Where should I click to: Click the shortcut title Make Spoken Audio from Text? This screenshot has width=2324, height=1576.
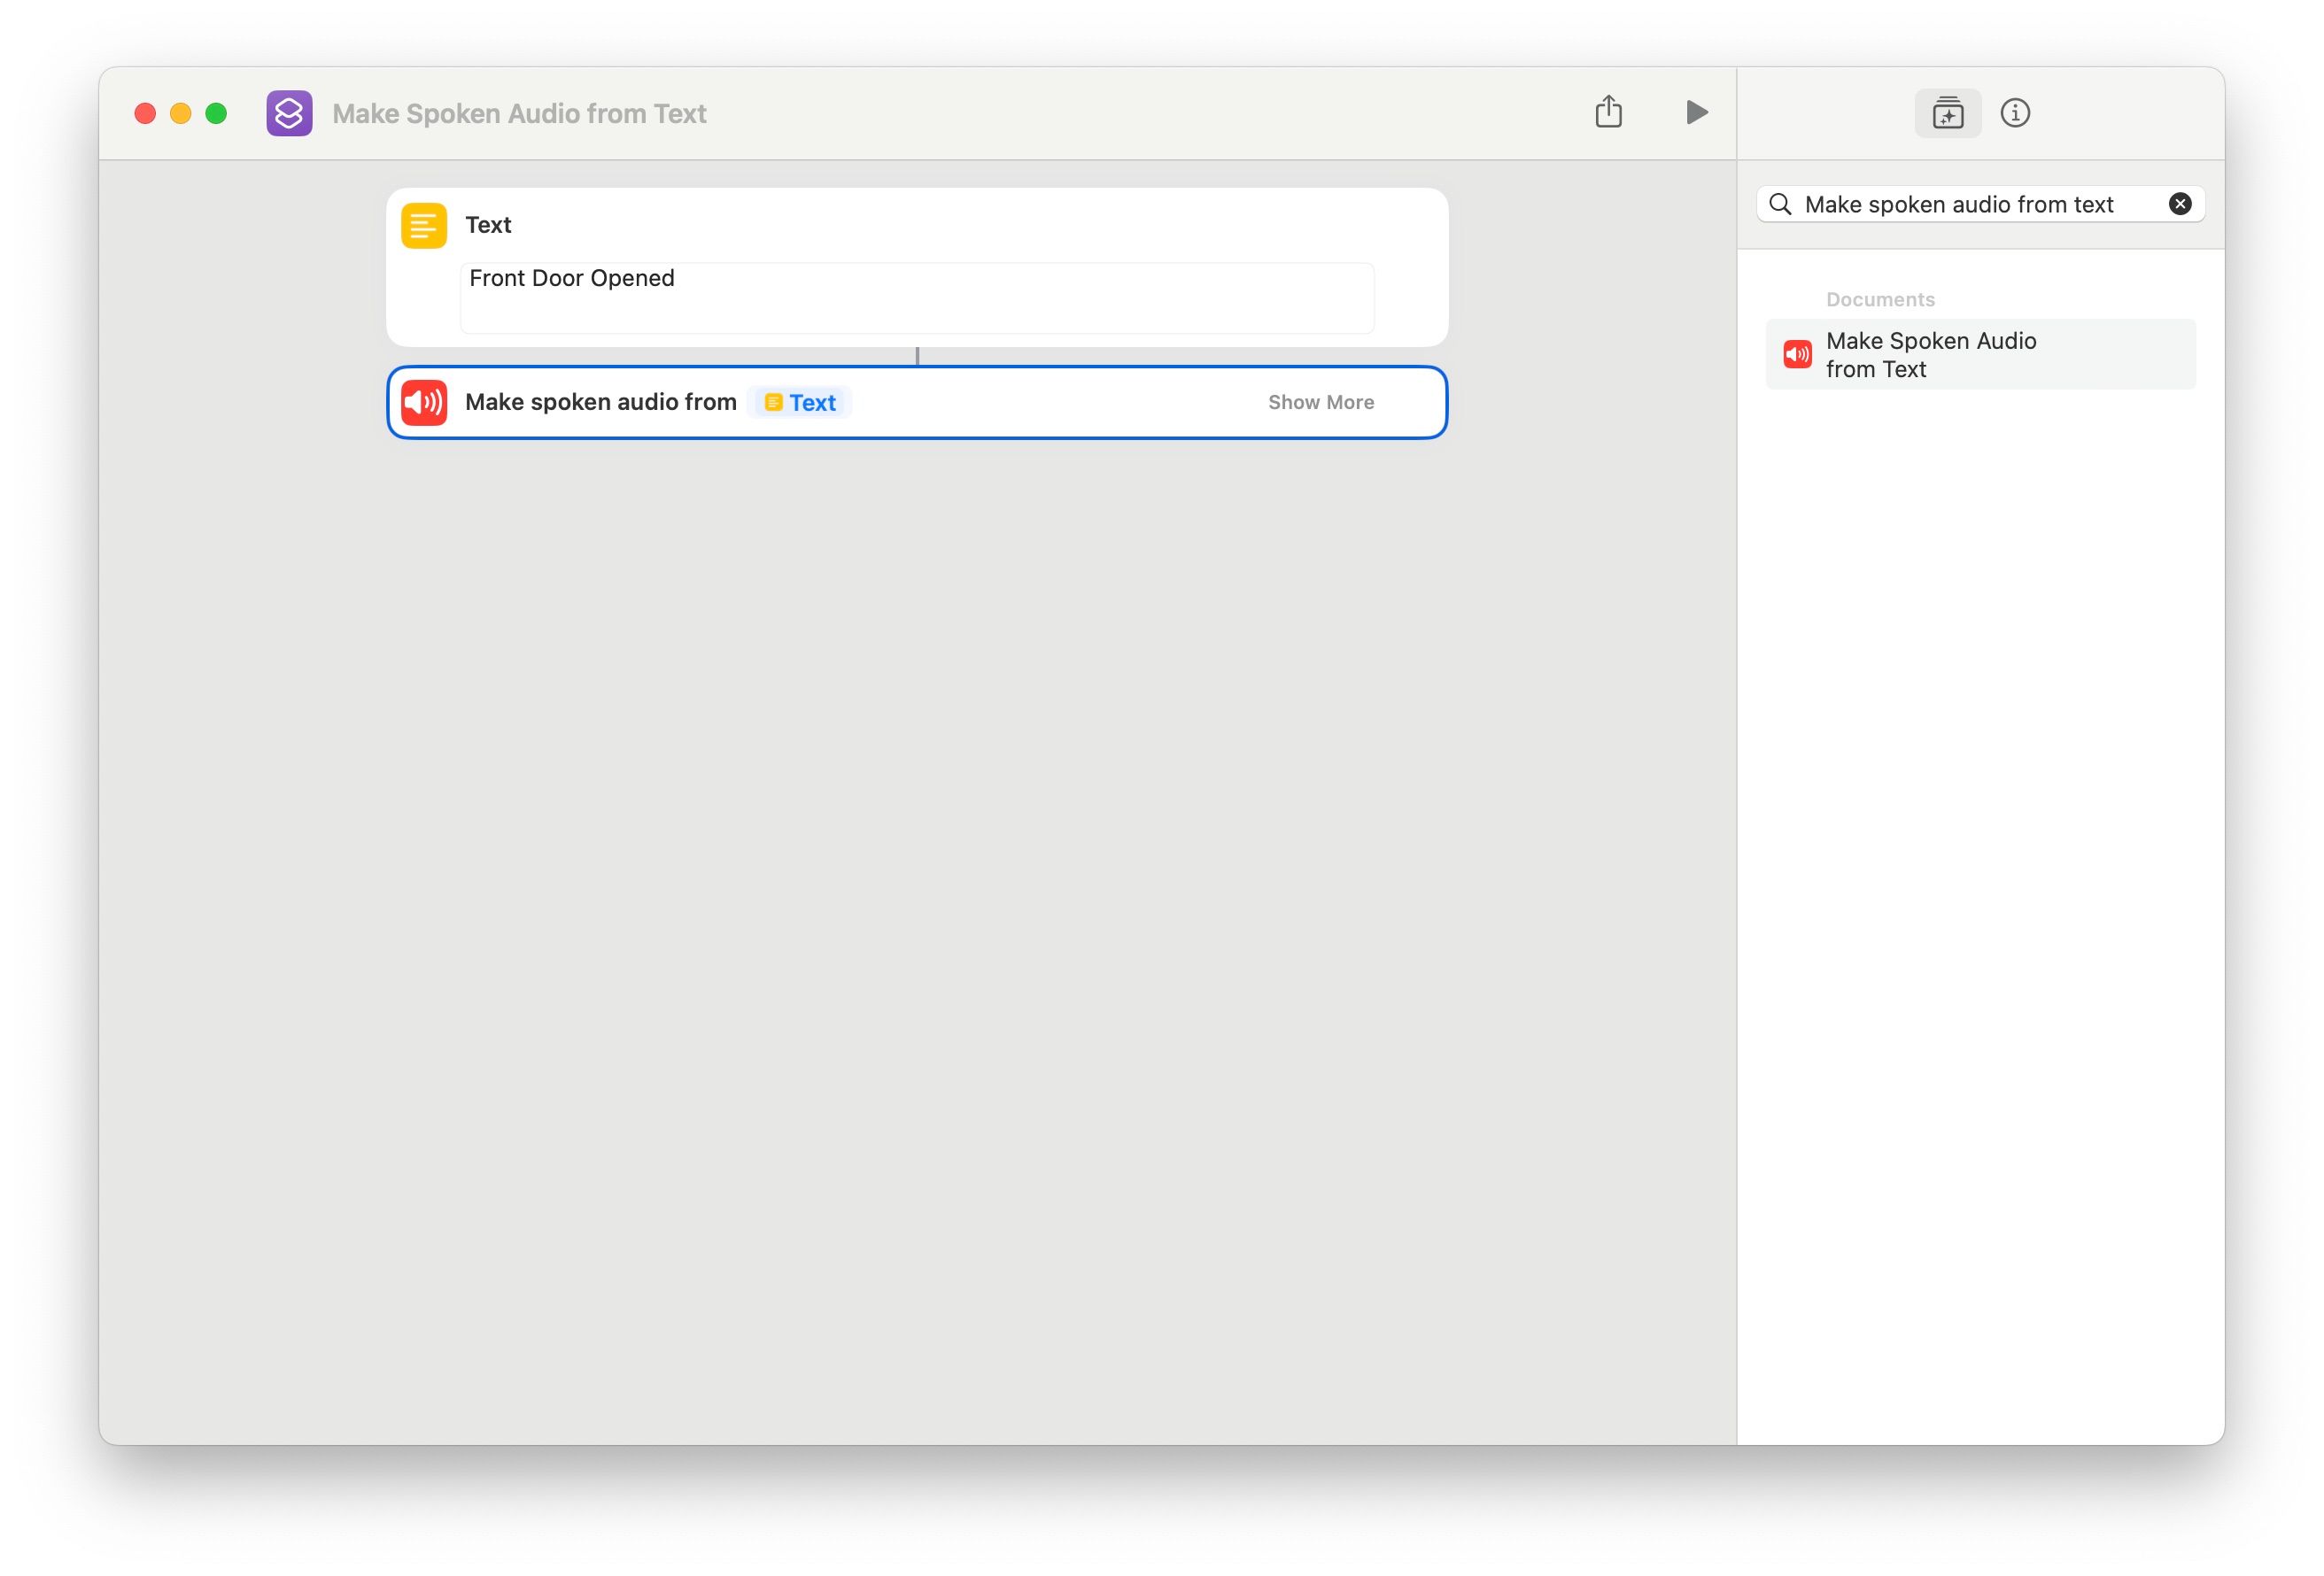(519, 113)
